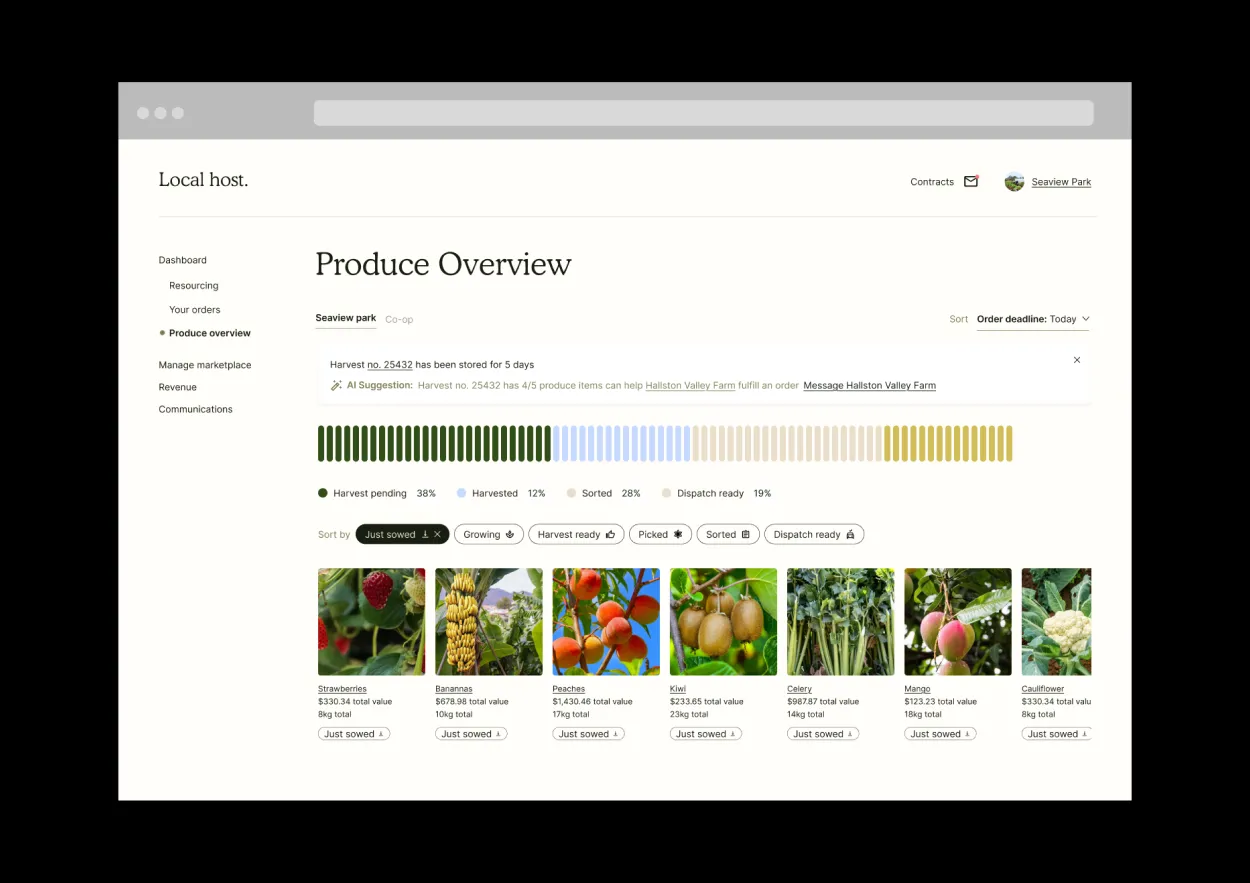Toggle the Harvest ready filter chip
The height and width of the screenshot is (883, 1250).
576,535
